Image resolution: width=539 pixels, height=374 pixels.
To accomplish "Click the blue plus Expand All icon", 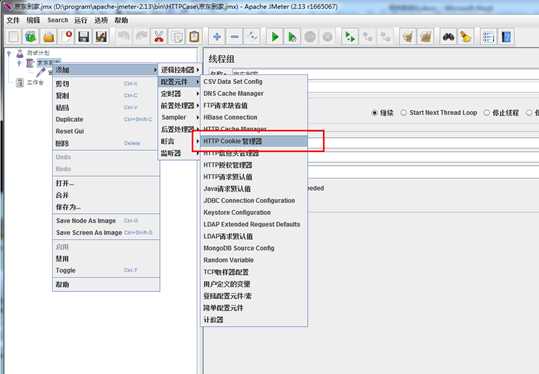I will (x=217, y=36).
